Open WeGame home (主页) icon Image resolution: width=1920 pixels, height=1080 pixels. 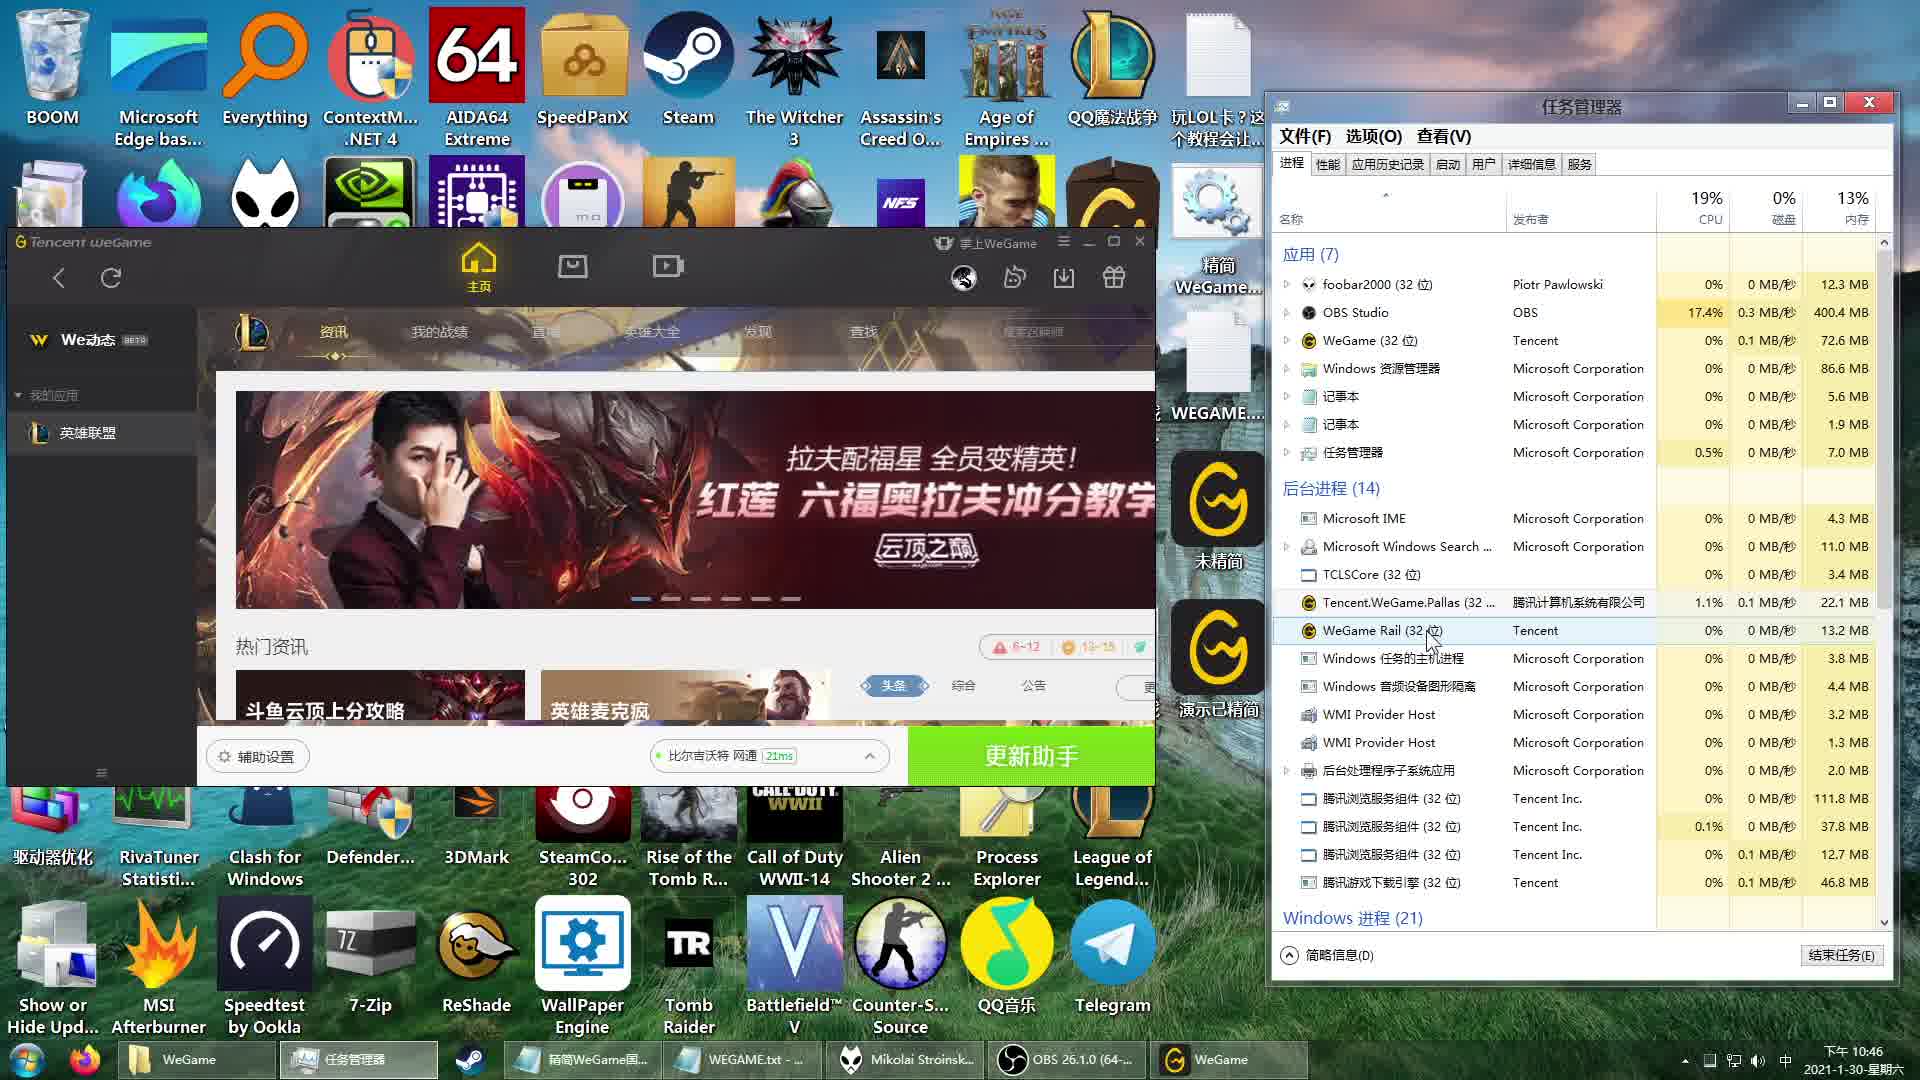[x=479, y=268]
